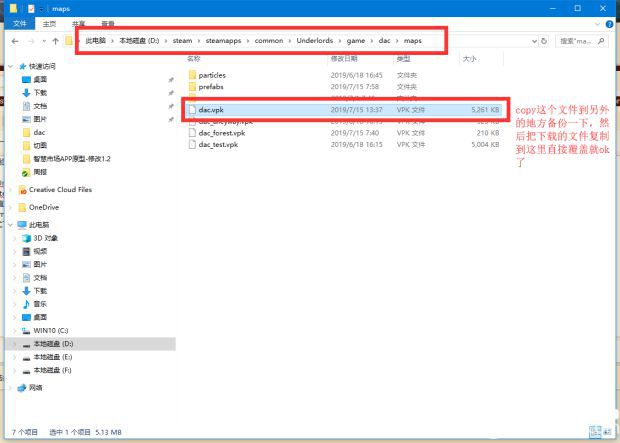Select the prefabs folder
Viewport: 620px width, 443px height.
click(x=211, y=87)
